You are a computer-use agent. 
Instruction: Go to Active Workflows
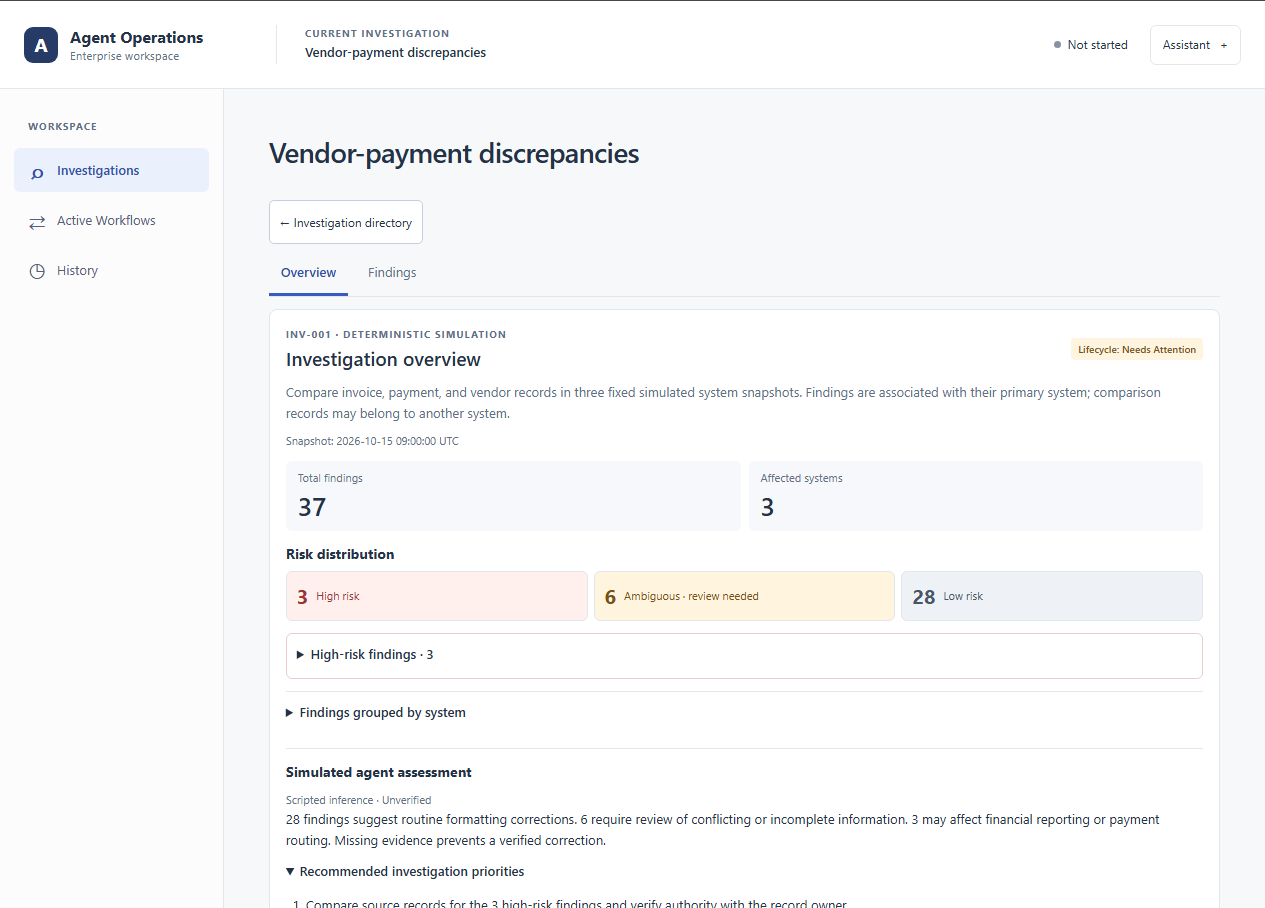tap(111, 220)
